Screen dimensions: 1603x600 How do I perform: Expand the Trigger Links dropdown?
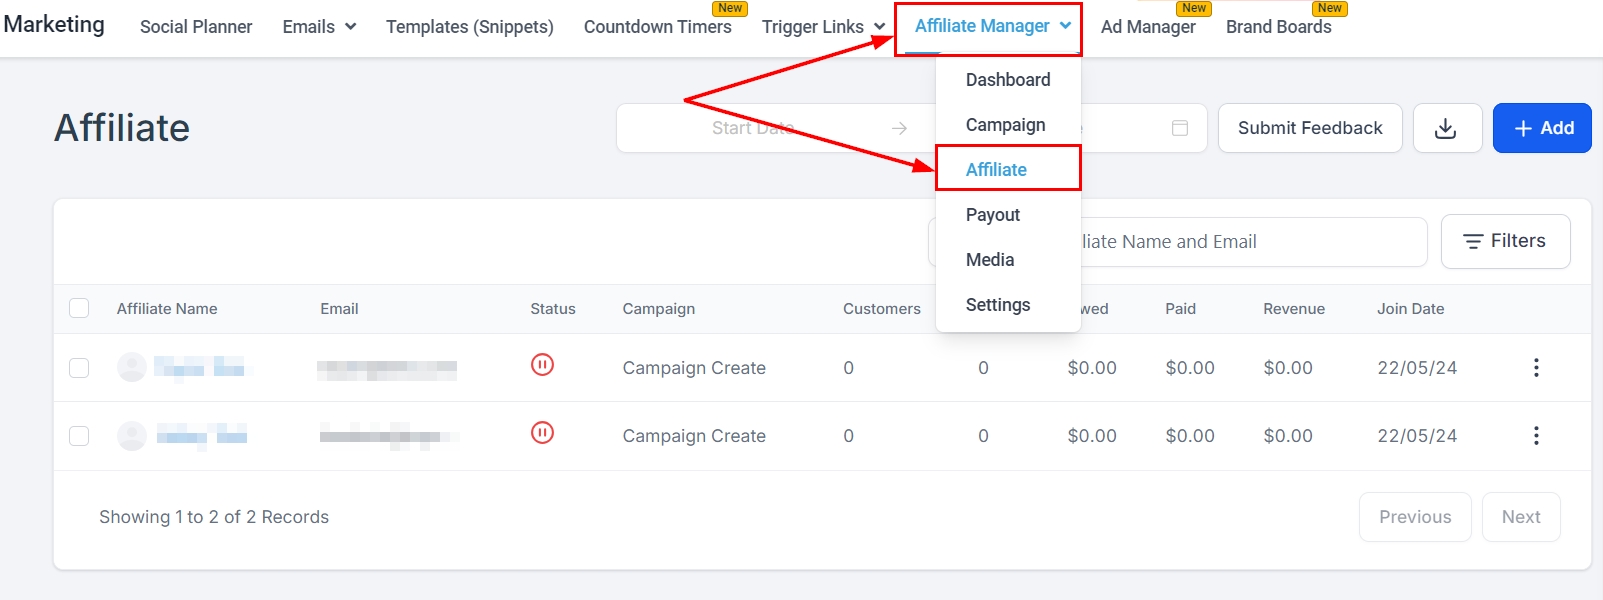[x=823, y=27]
